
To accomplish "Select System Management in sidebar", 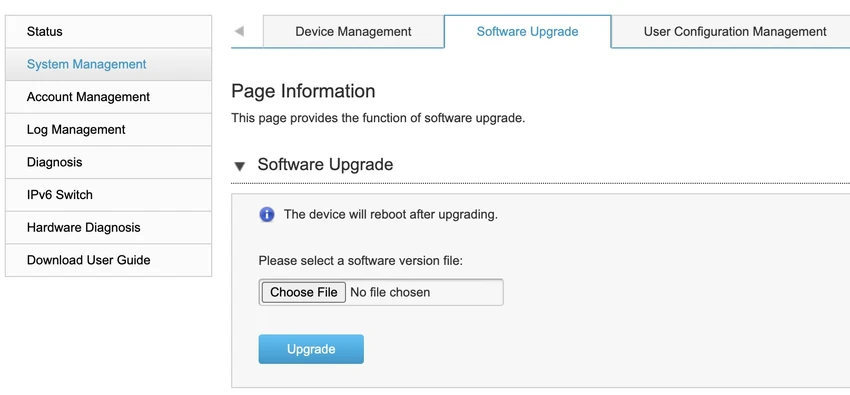I will click(108, 64).
